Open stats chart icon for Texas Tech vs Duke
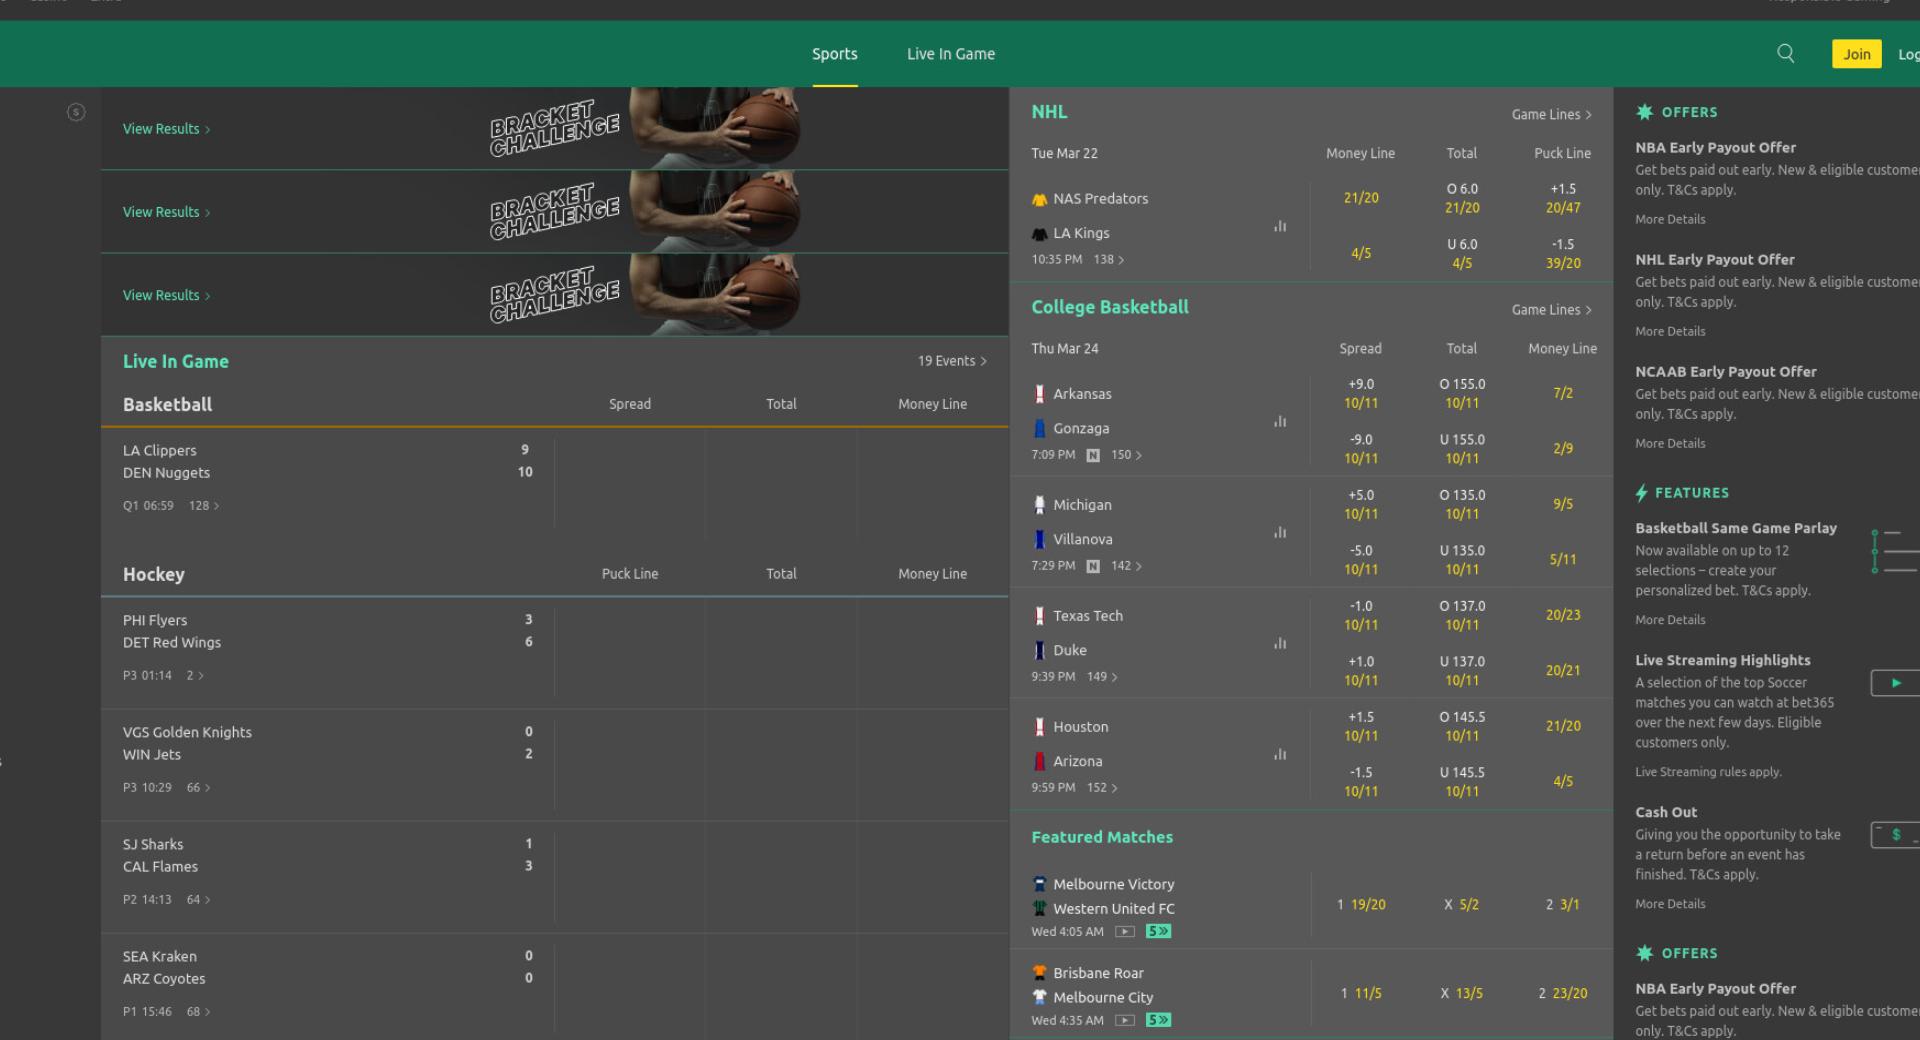This screenshot has width=1920, height=1040. pos(1280,644)
